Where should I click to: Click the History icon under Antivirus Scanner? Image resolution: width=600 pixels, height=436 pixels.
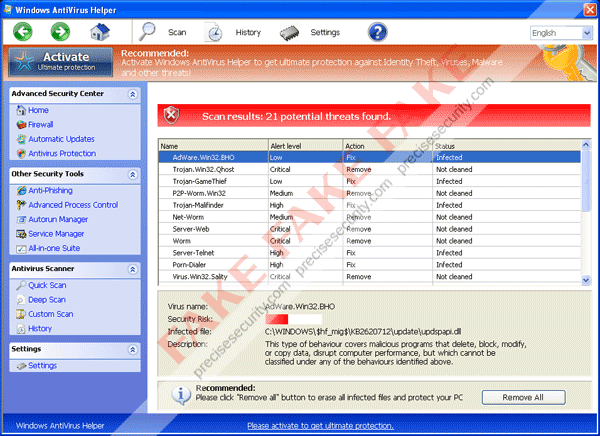(21, 329)
